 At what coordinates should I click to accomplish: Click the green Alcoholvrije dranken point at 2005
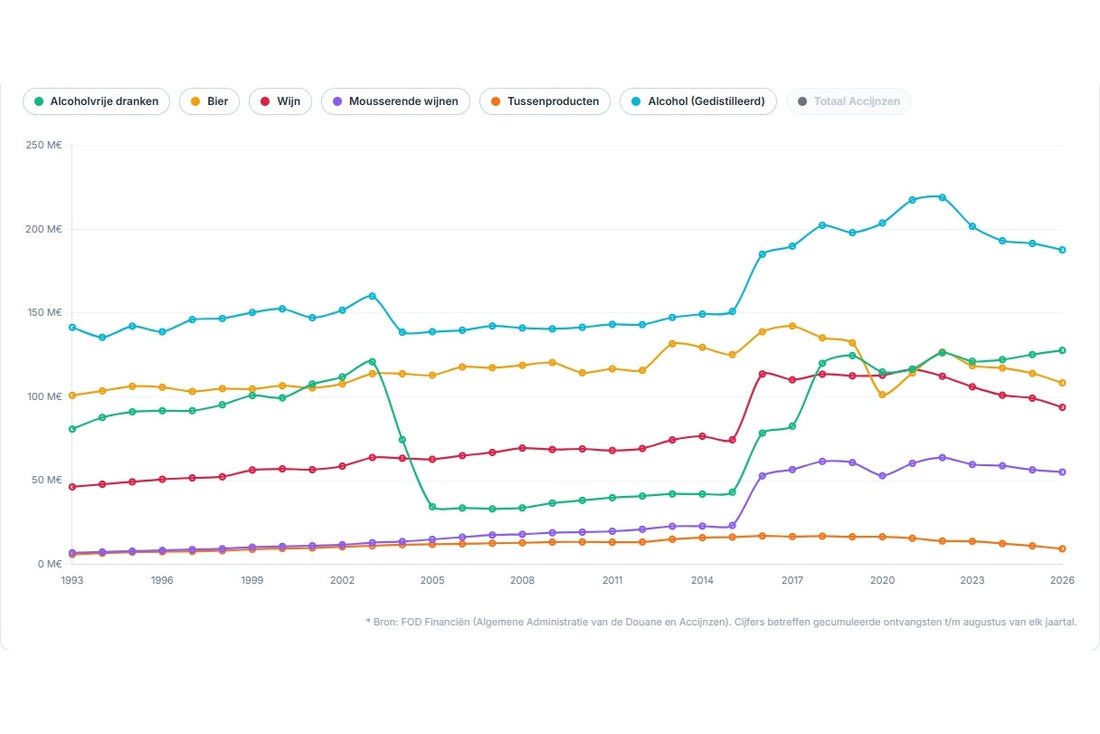point(432,507)
